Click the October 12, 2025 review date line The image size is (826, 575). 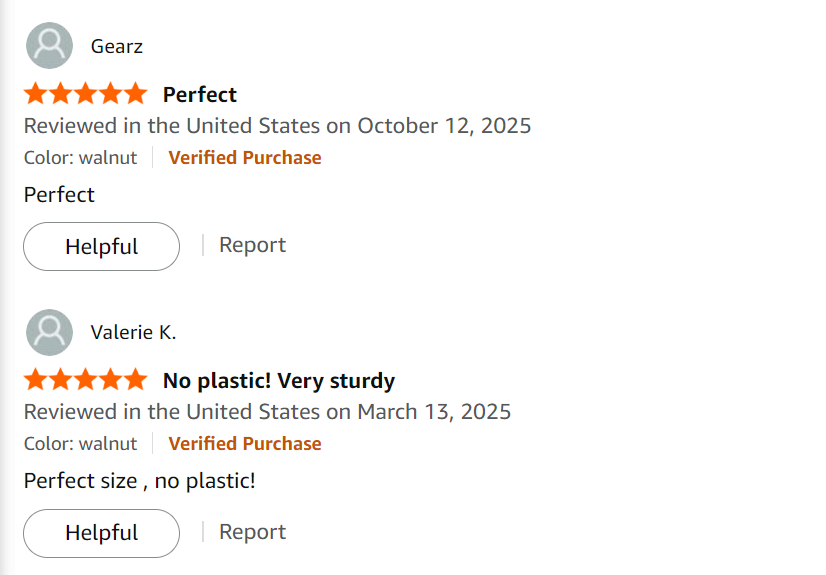277,126
